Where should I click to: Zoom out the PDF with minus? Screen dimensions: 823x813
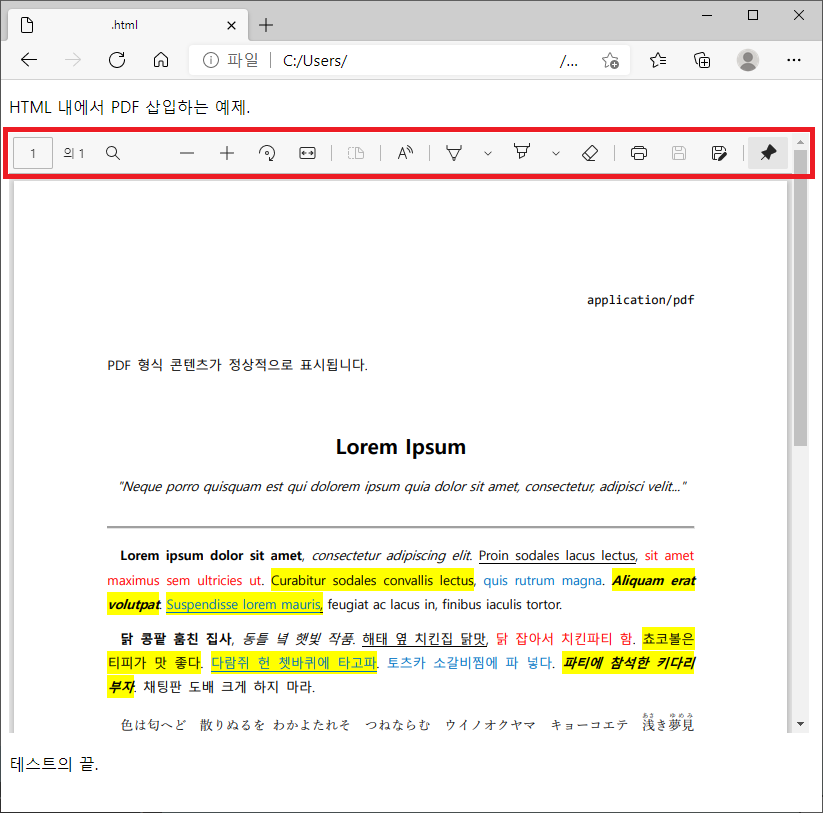(187, 153)
